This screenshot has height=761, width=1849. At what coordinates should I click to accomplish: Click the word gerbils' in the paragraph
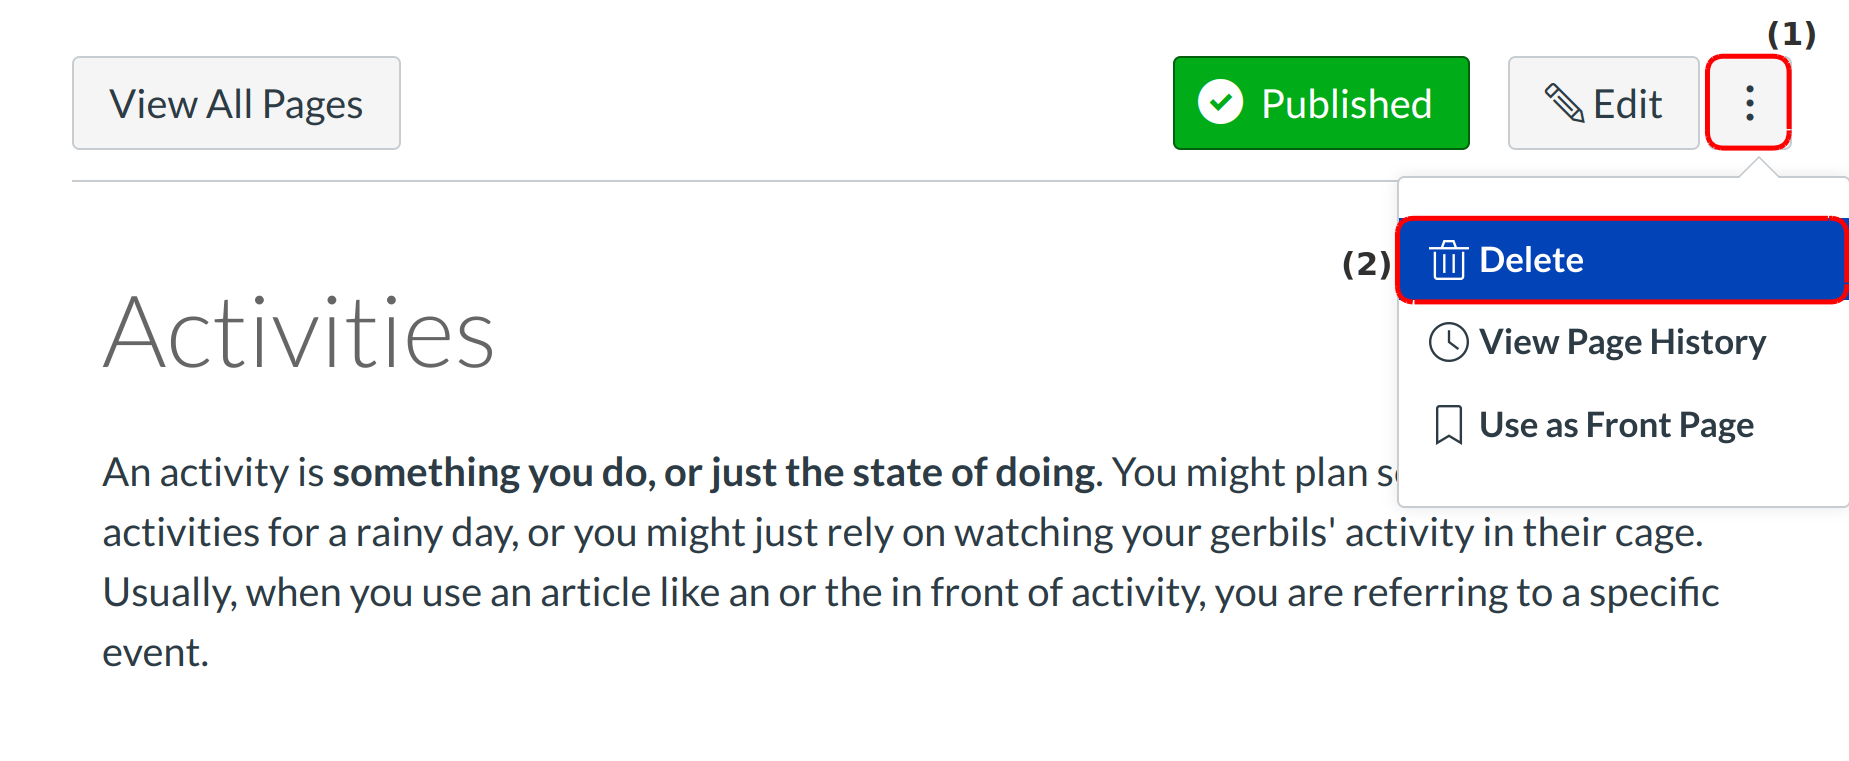(x=1272, y=533)
